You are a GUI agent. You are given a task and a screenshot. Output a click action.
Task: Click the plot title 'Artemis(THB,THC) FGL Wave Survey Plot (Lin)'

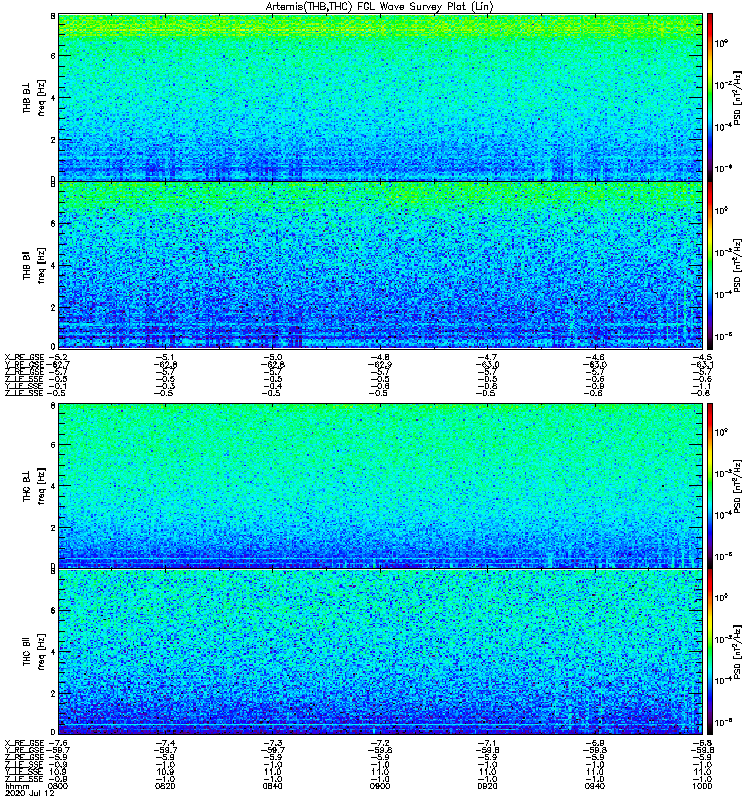pyautogui.click(x=380, y=7)
